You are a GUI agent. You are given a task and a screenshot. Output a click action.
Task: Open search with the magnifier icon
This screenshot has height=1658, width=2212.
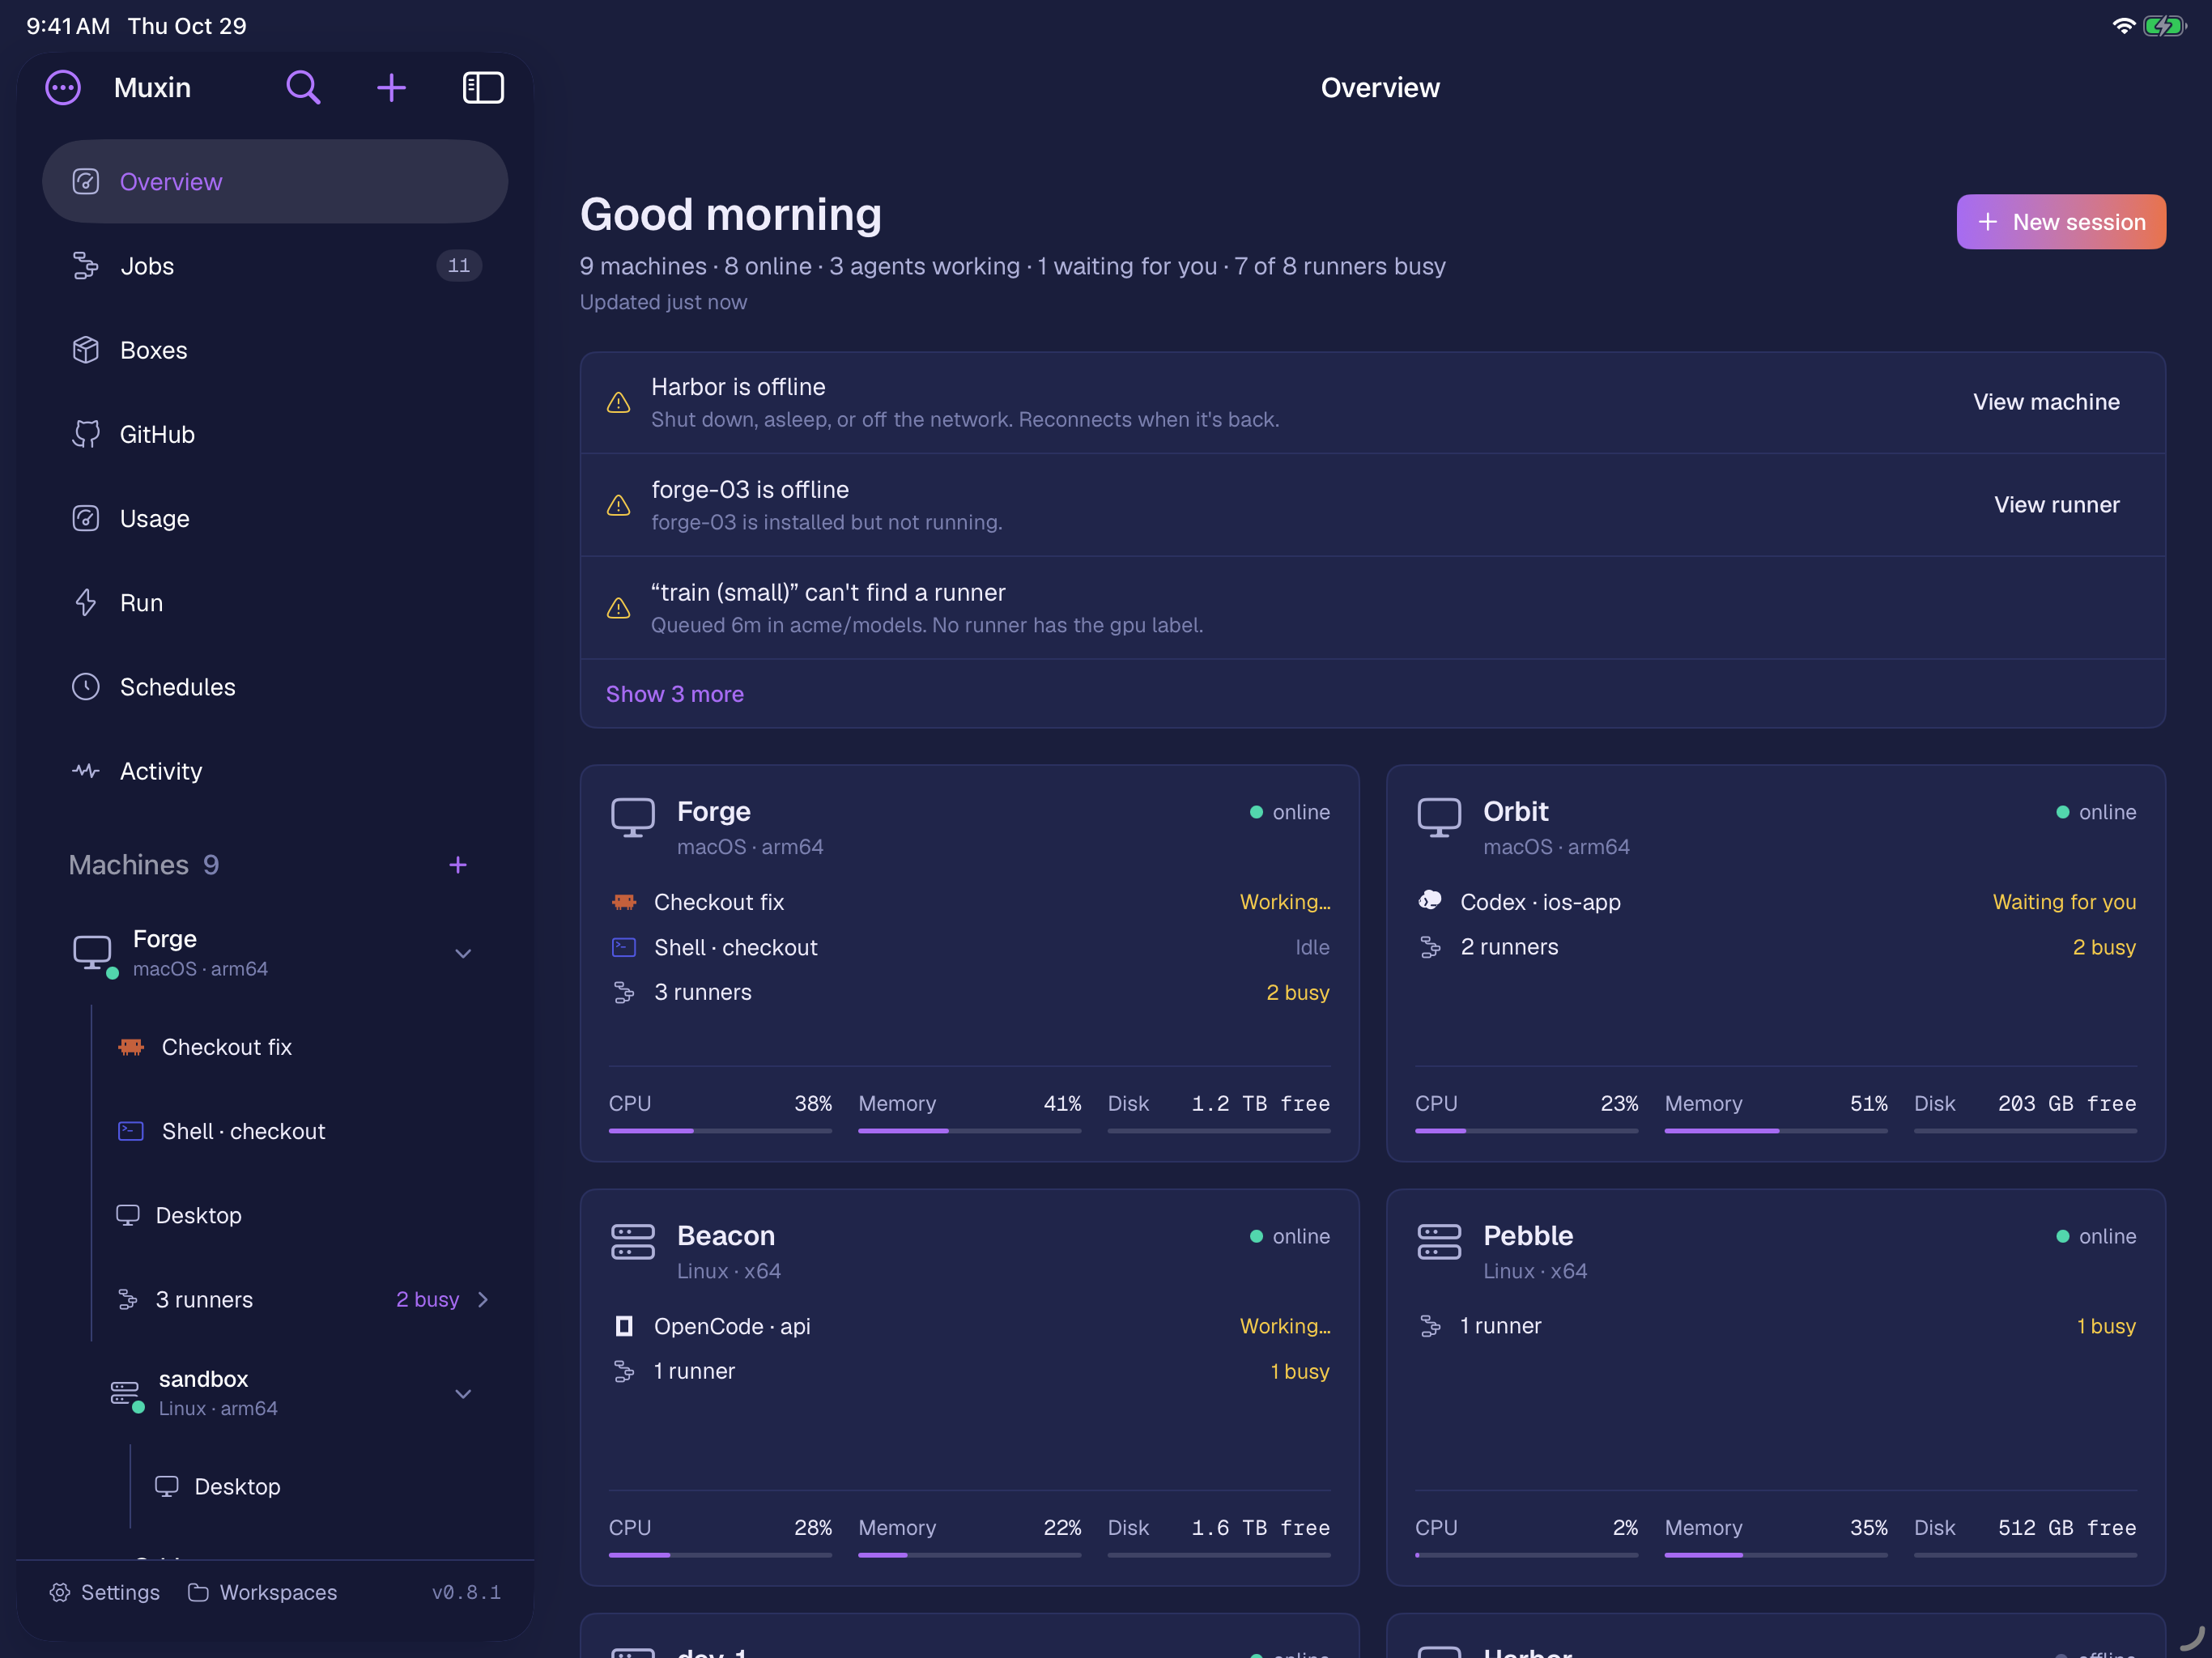pos(303,88)
